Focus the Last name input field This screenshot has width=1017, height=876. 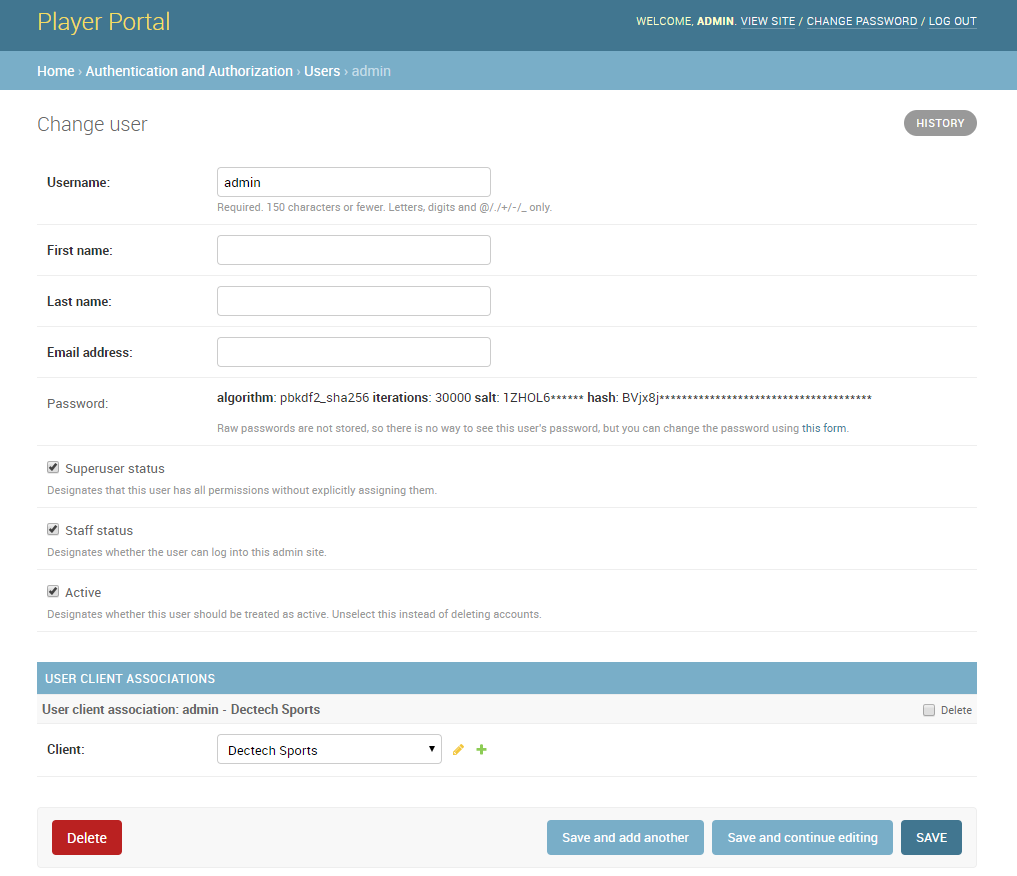(353, 301)
